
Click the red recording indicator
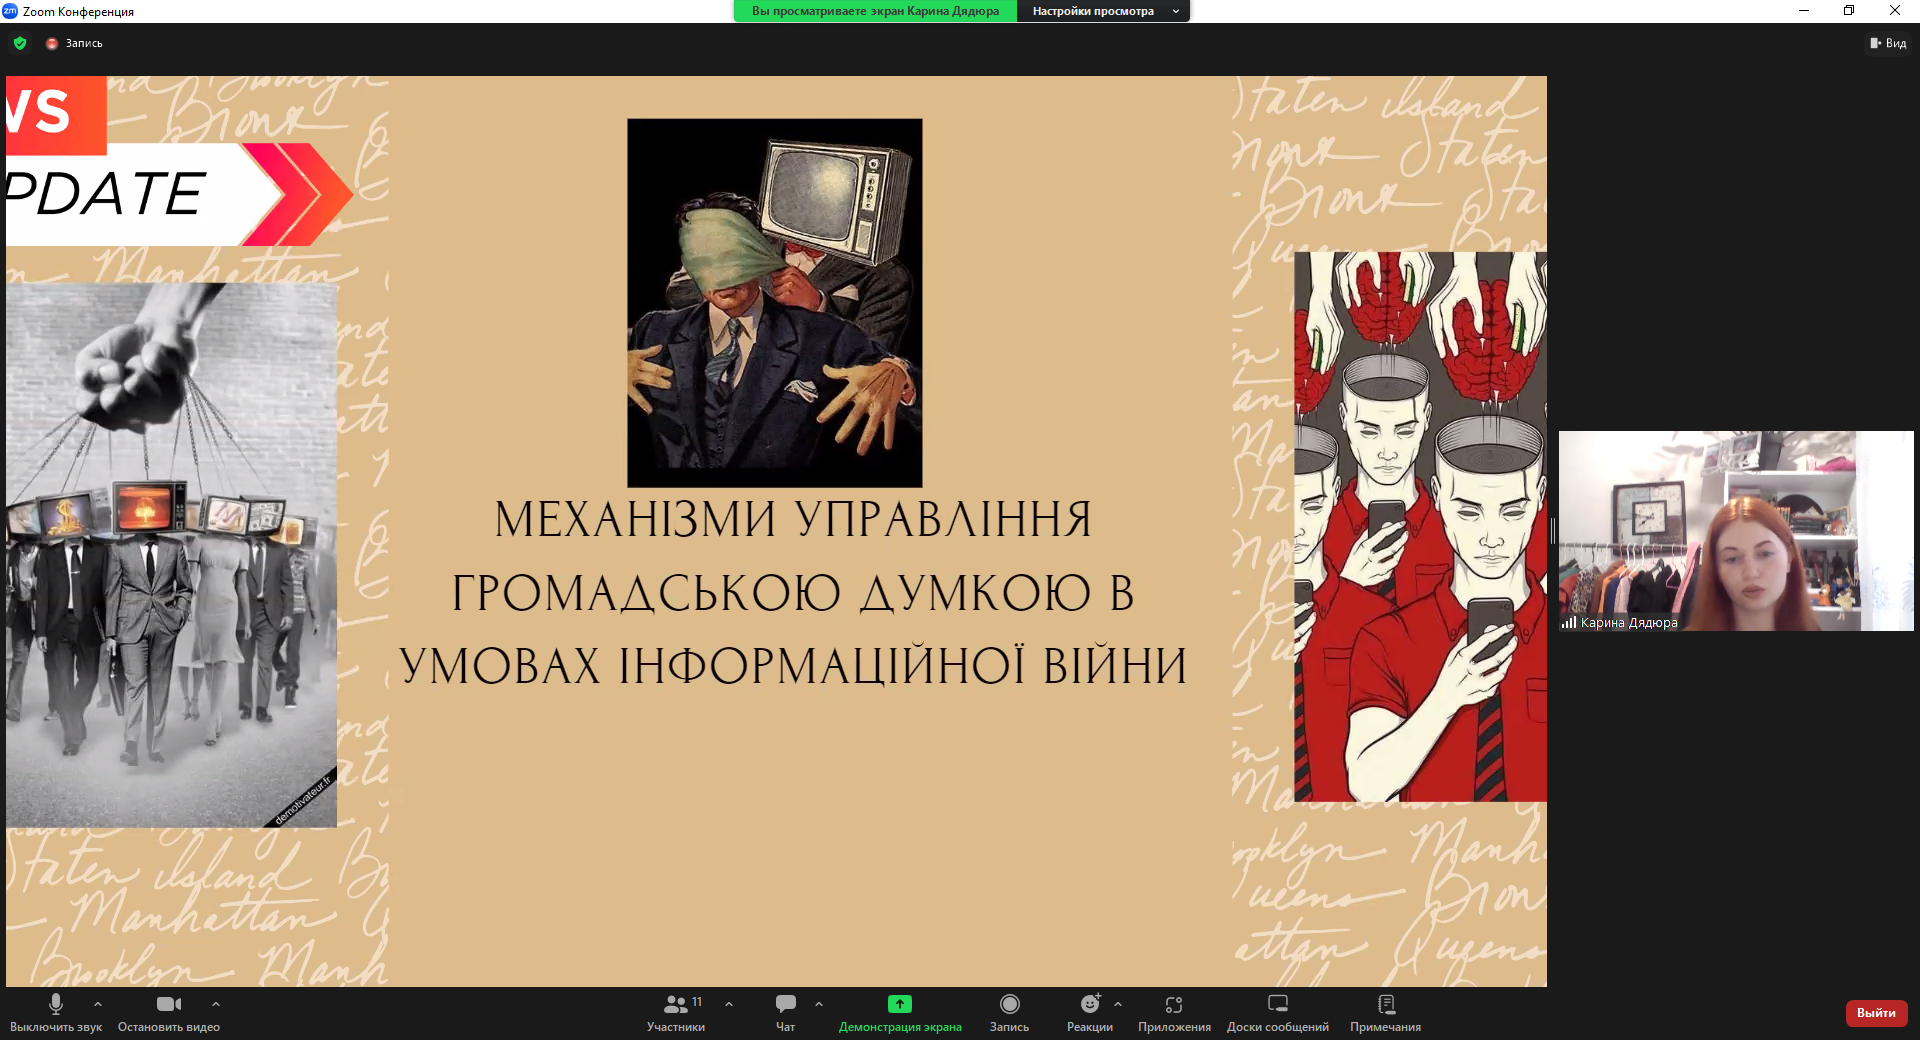(x=52, y=43)
